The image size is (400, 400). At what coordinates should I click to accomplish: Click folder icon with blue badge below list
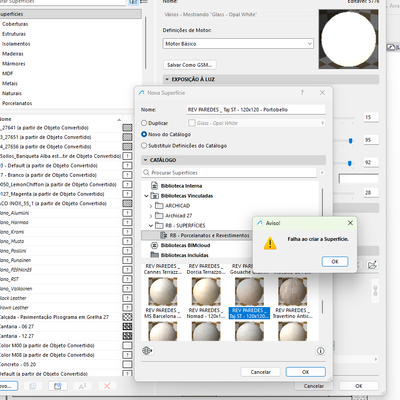[58, 386]
